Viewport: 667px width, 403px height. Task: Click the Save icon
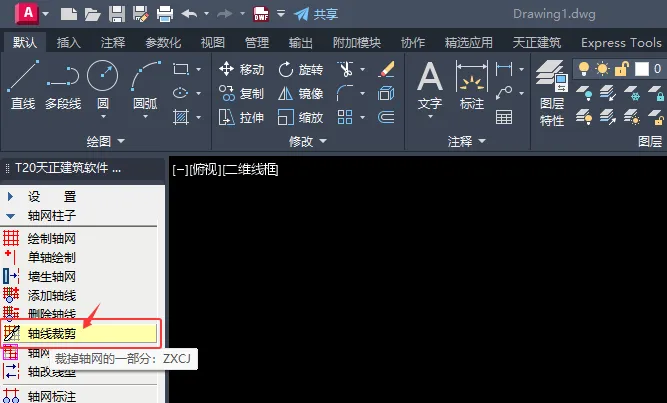tap(117, 14)
